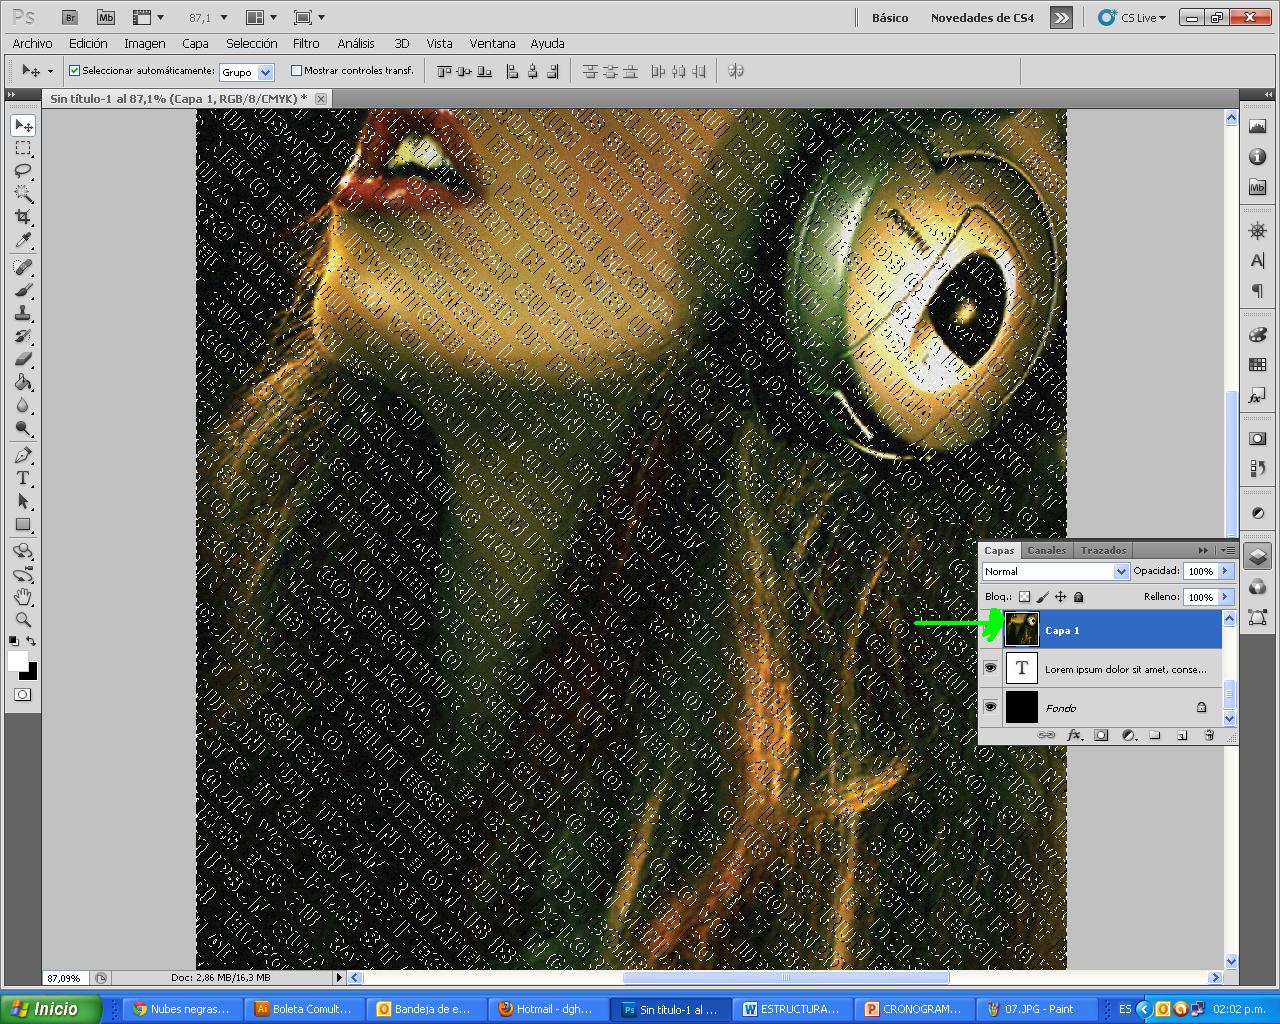Add layer style with fx icon
Viewport: 1280px width, 1024px height.
(x=1075, y=735)
